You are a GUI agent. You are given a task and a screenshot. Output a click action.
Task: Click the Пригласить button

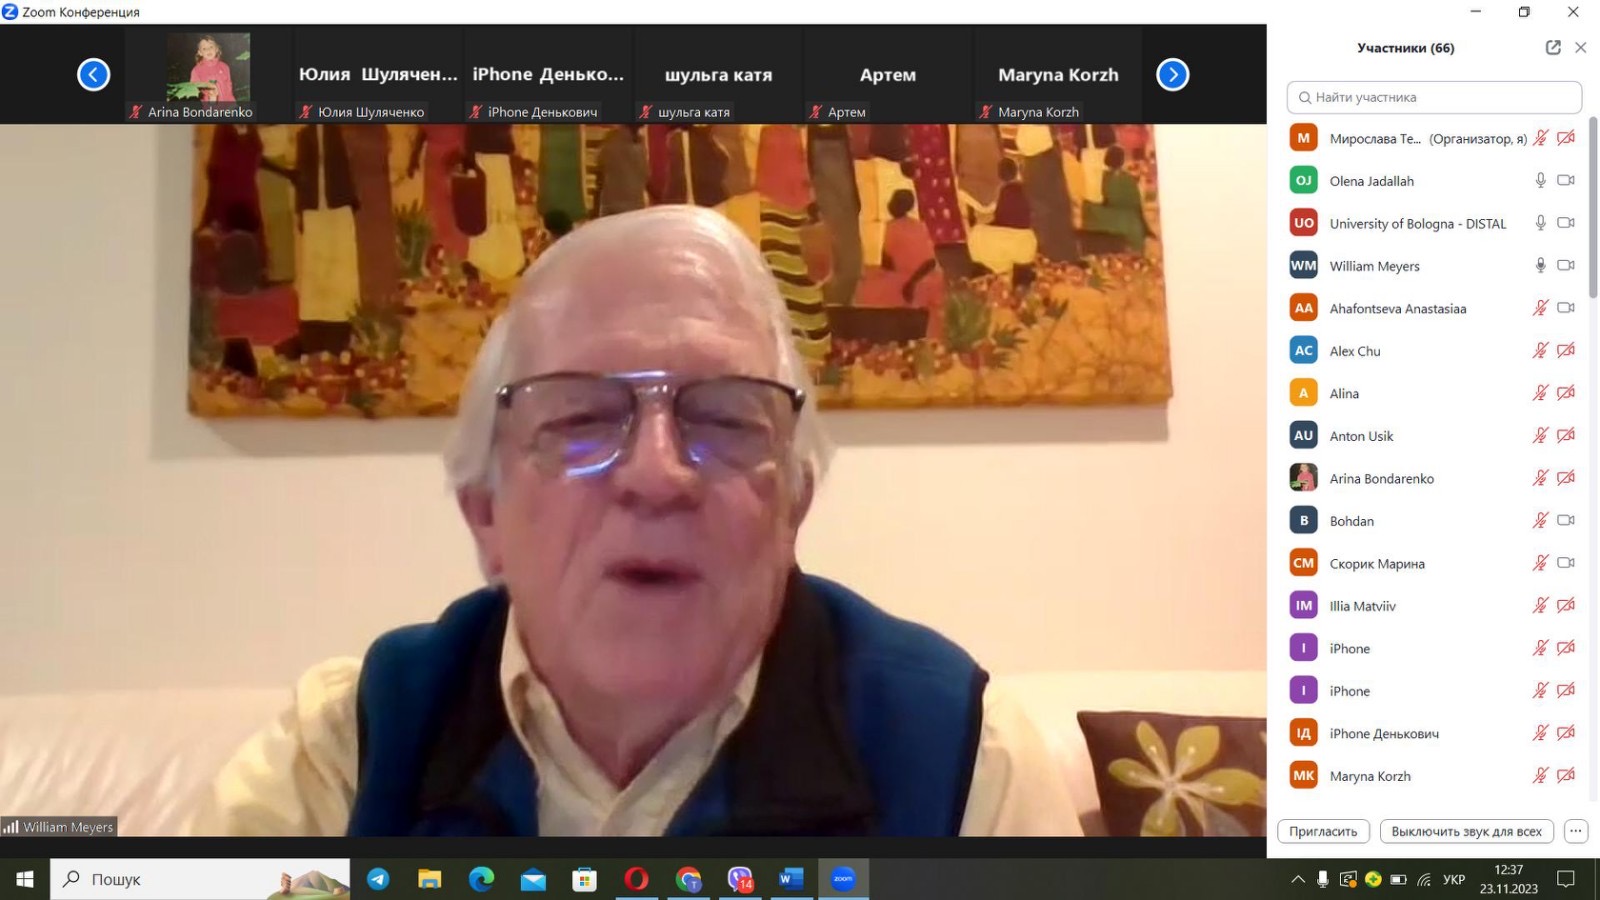click(1323, 831)
